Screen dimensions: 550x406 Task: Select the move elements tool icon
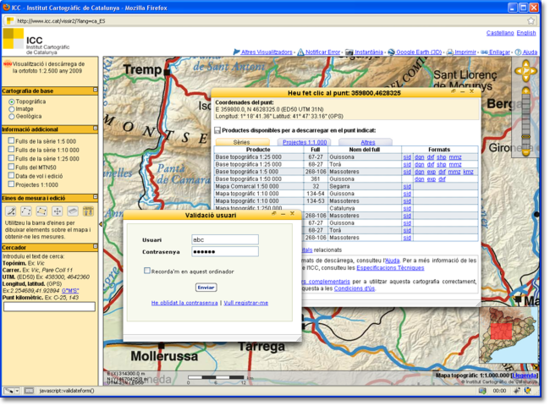(57, 211)
